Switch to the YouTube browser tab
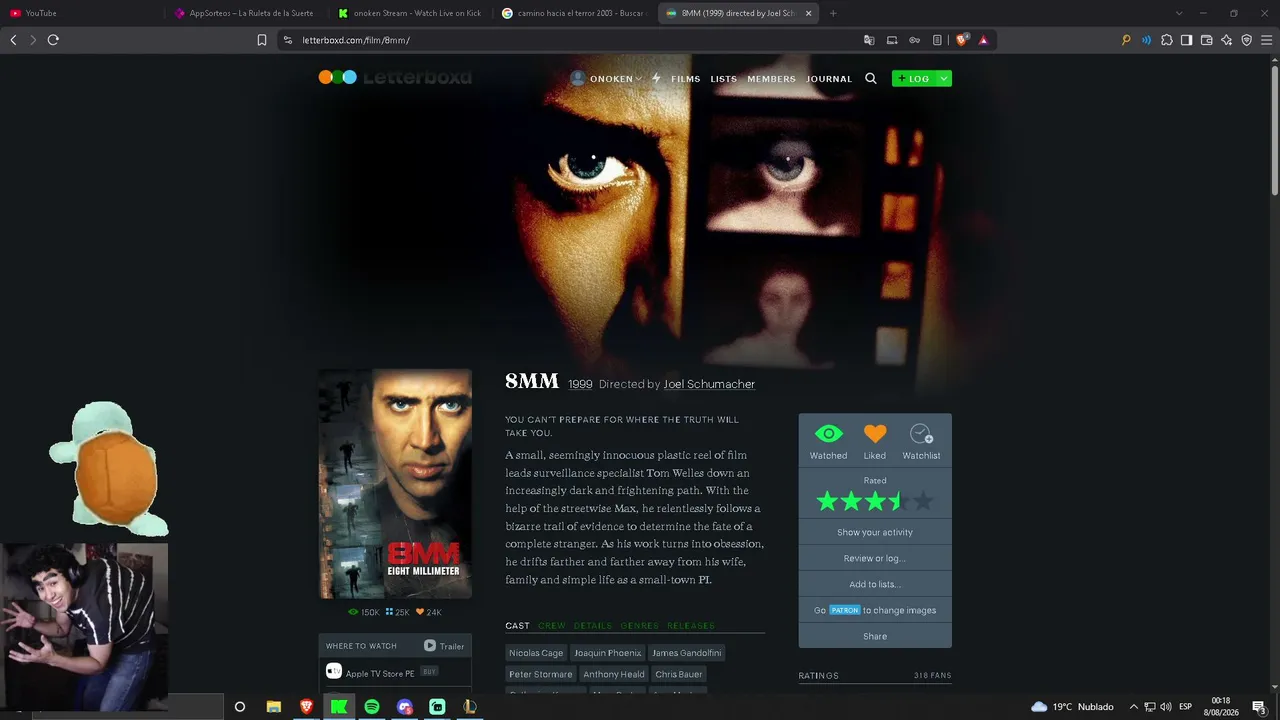This screenshot has height=720, width=1280. pyautogui.click(x=80, y=13)
